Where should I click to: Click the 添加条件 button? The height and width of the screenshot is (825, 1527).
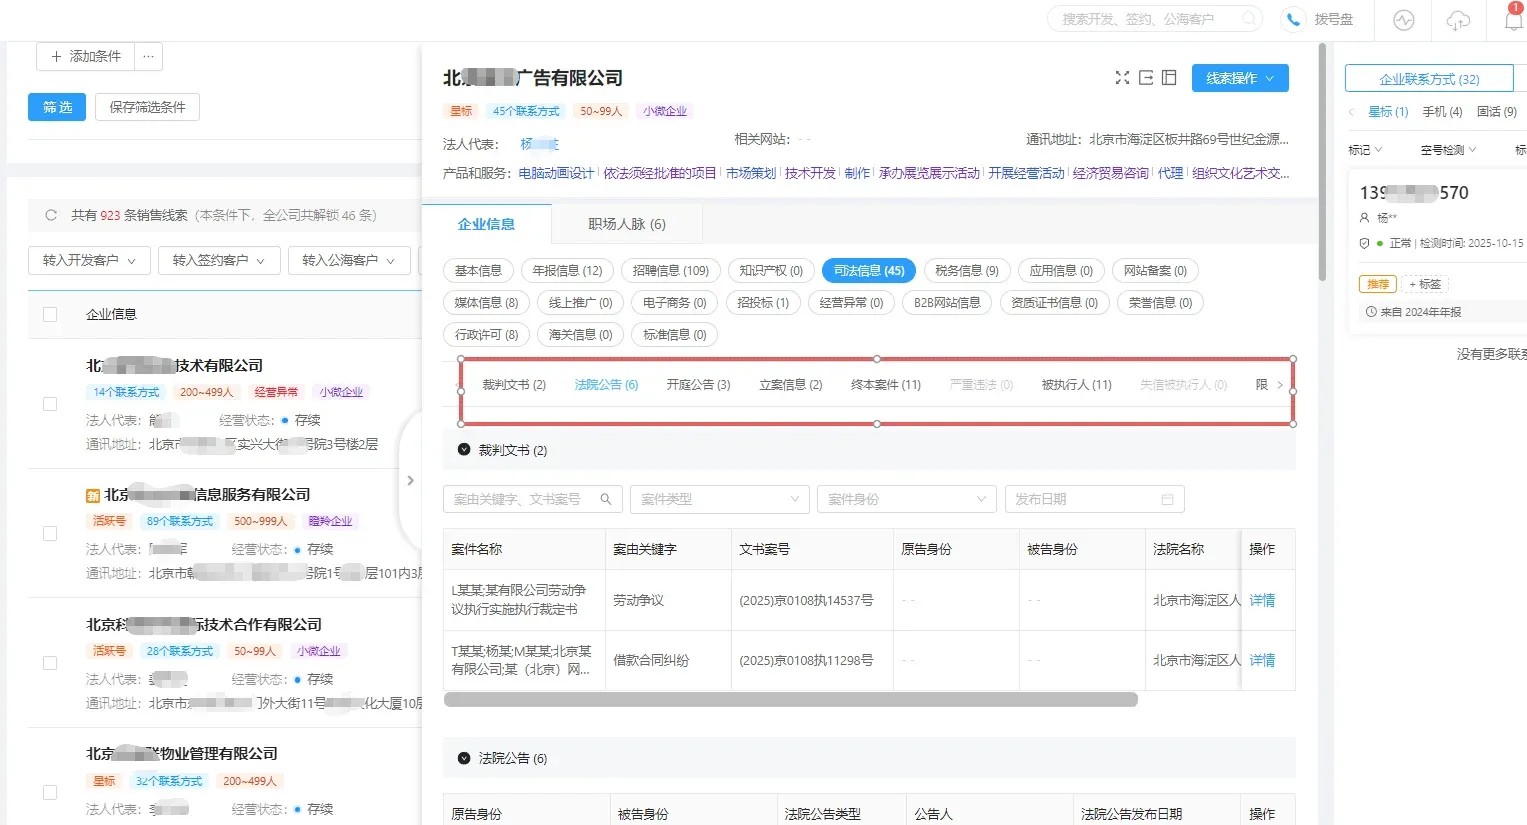pyautogui.click(x=85, y=57)
